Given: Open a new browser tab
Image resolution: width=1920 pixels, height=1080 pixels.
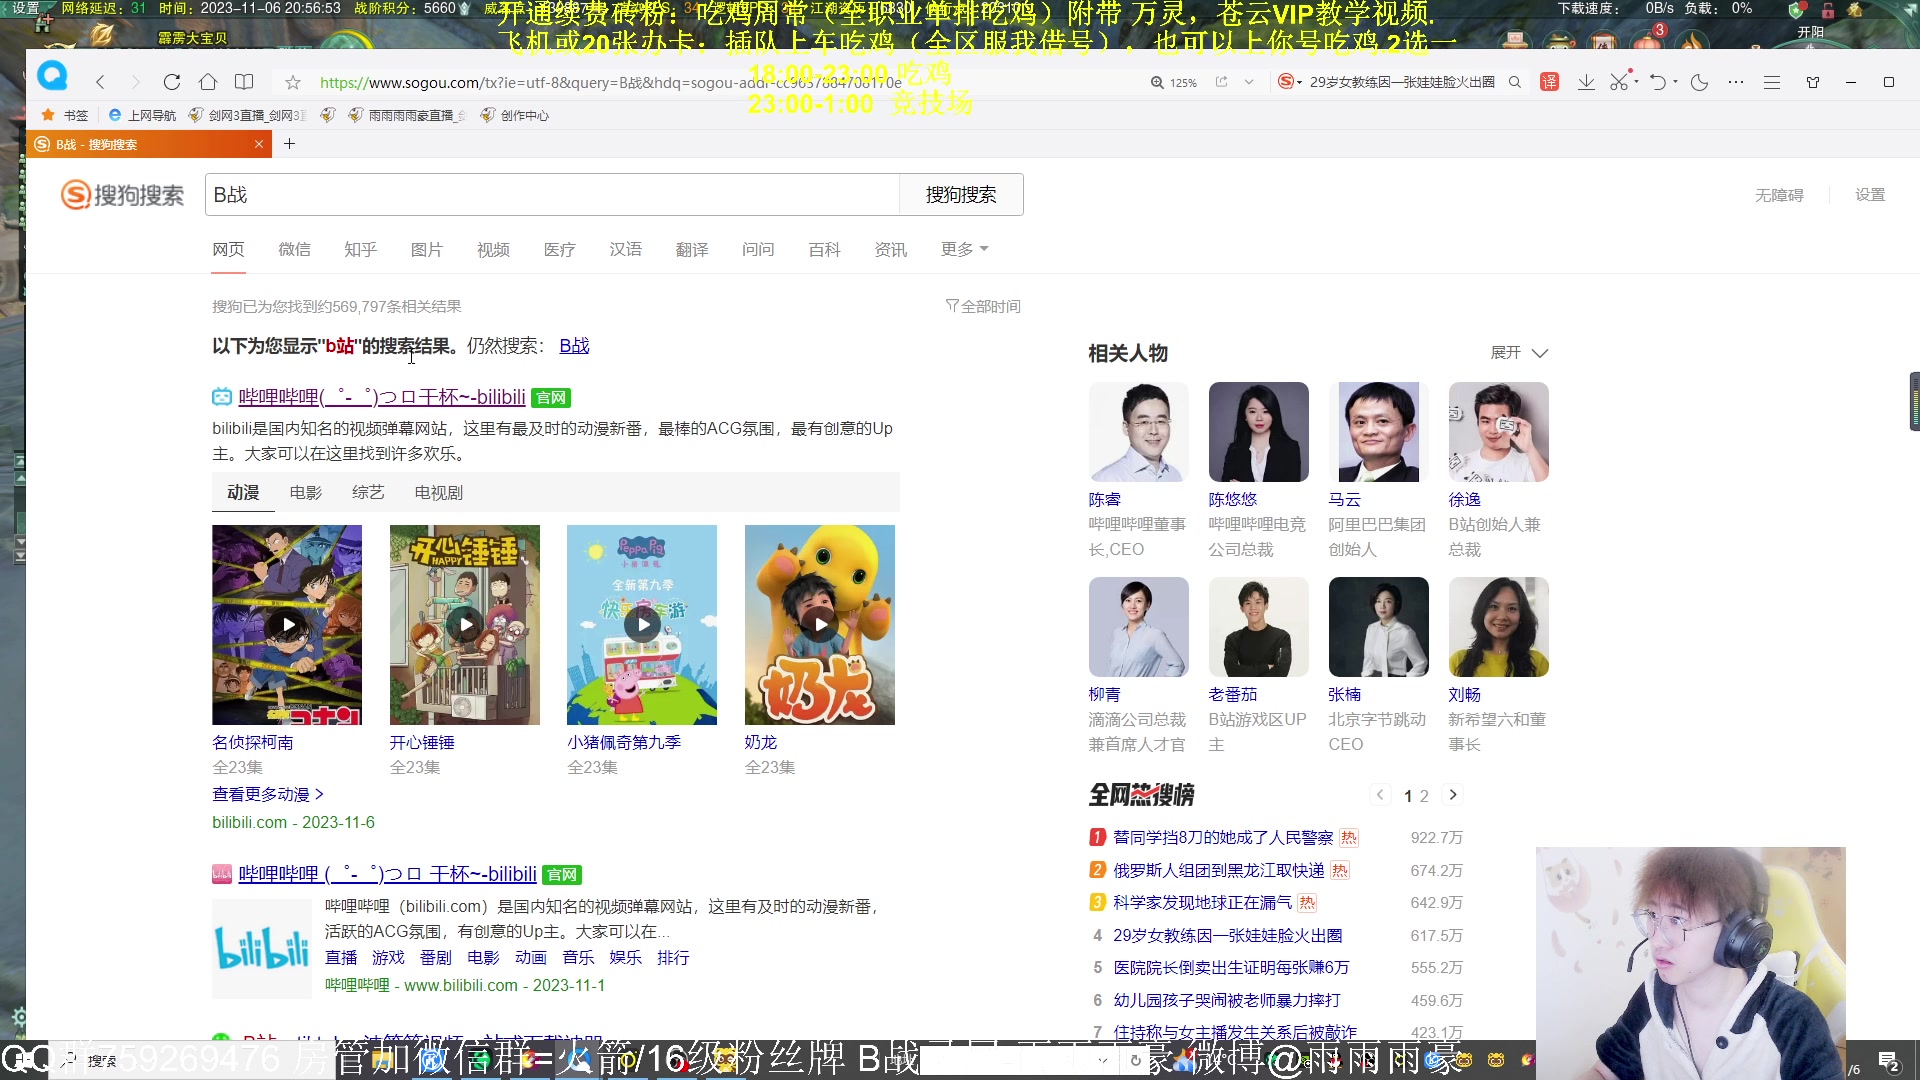Looking at the screenshot, I should coord(289,144).
